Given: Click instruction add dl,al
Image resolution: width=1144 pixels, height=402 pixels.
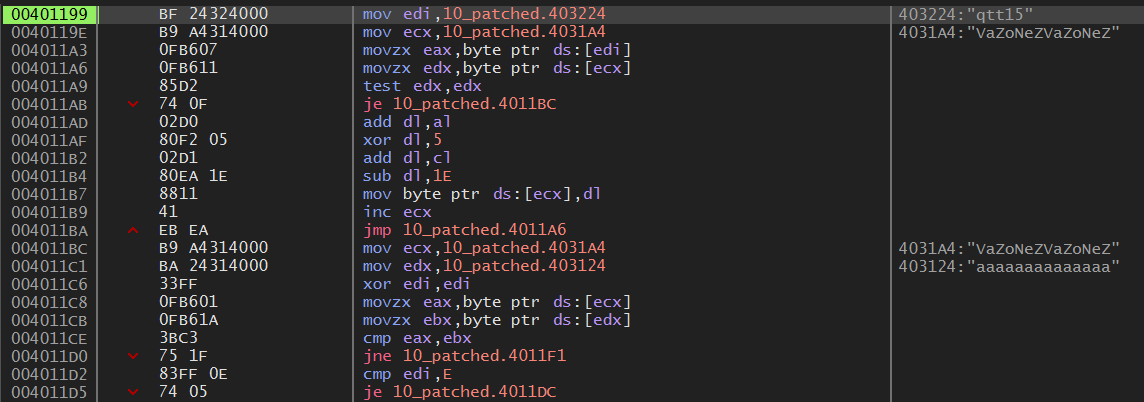Looking at the screenshot, I should click(x=406, y=122).
